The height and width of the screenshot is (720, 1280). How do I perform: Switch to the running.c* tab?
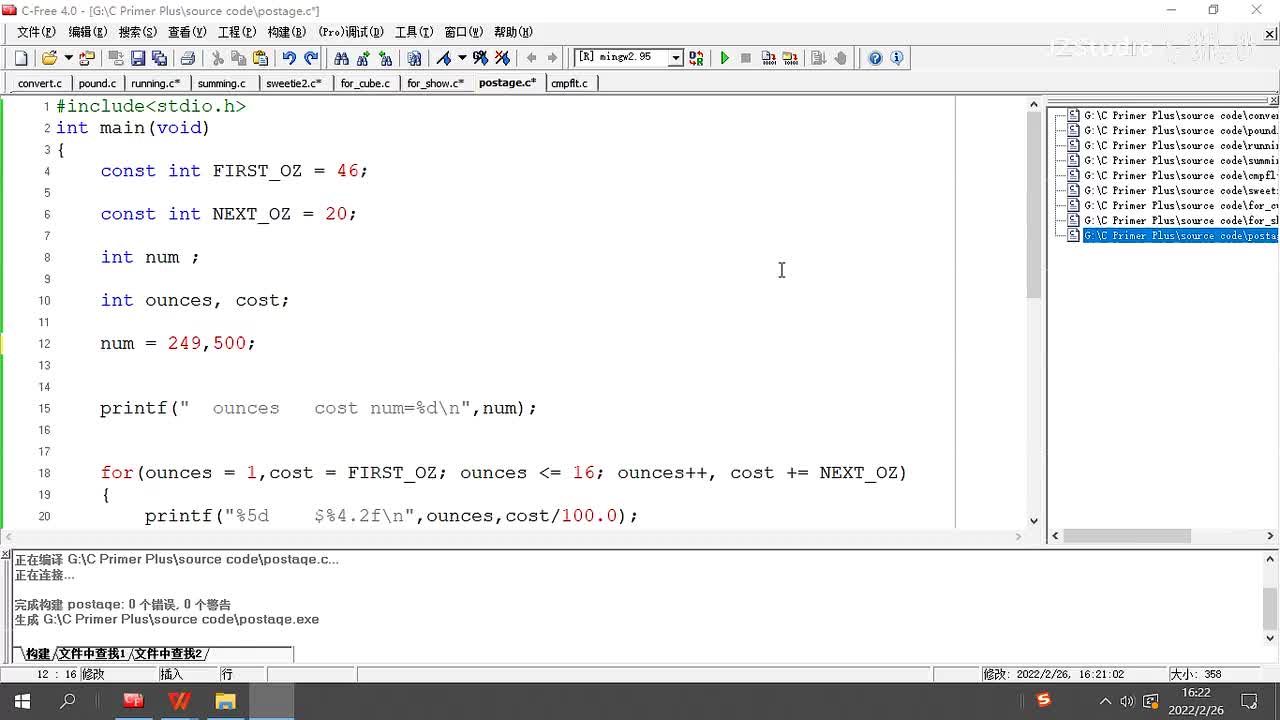[155, 83]
